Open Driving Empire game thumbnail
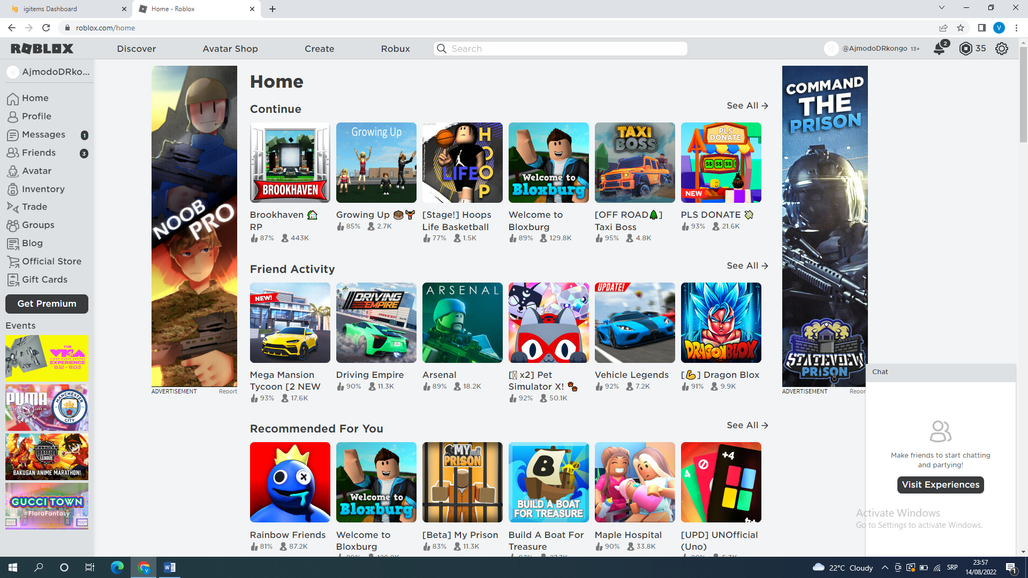This screenshot has height=578, width=1028. tap(376, 322)
